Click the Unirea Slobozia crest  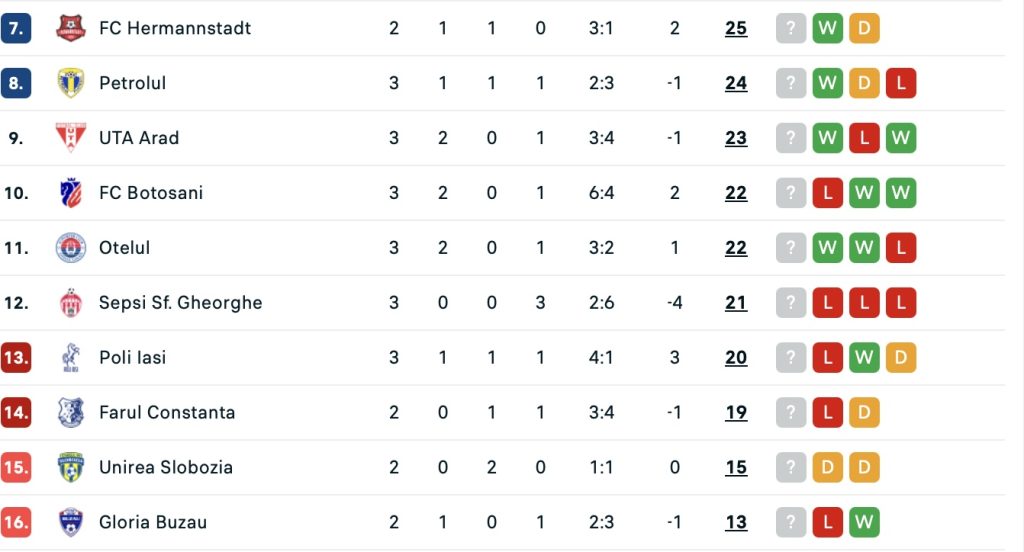pos(71,467)
